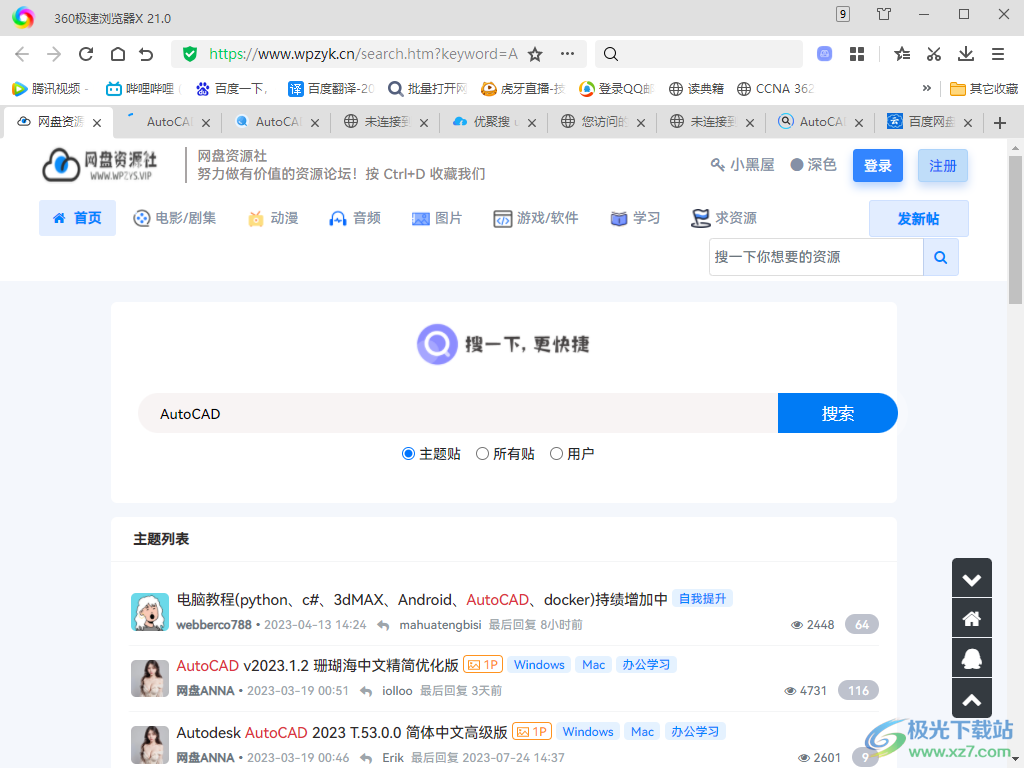
Task: Go to forum home via floating house icon
Action: 972,618
